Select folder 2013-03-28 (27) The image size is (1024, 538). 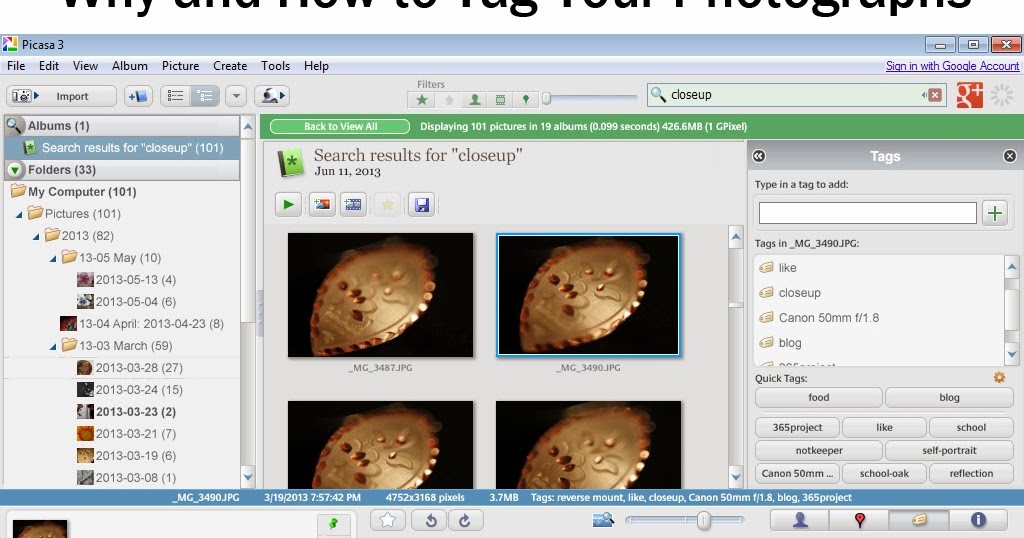(130, 368)
